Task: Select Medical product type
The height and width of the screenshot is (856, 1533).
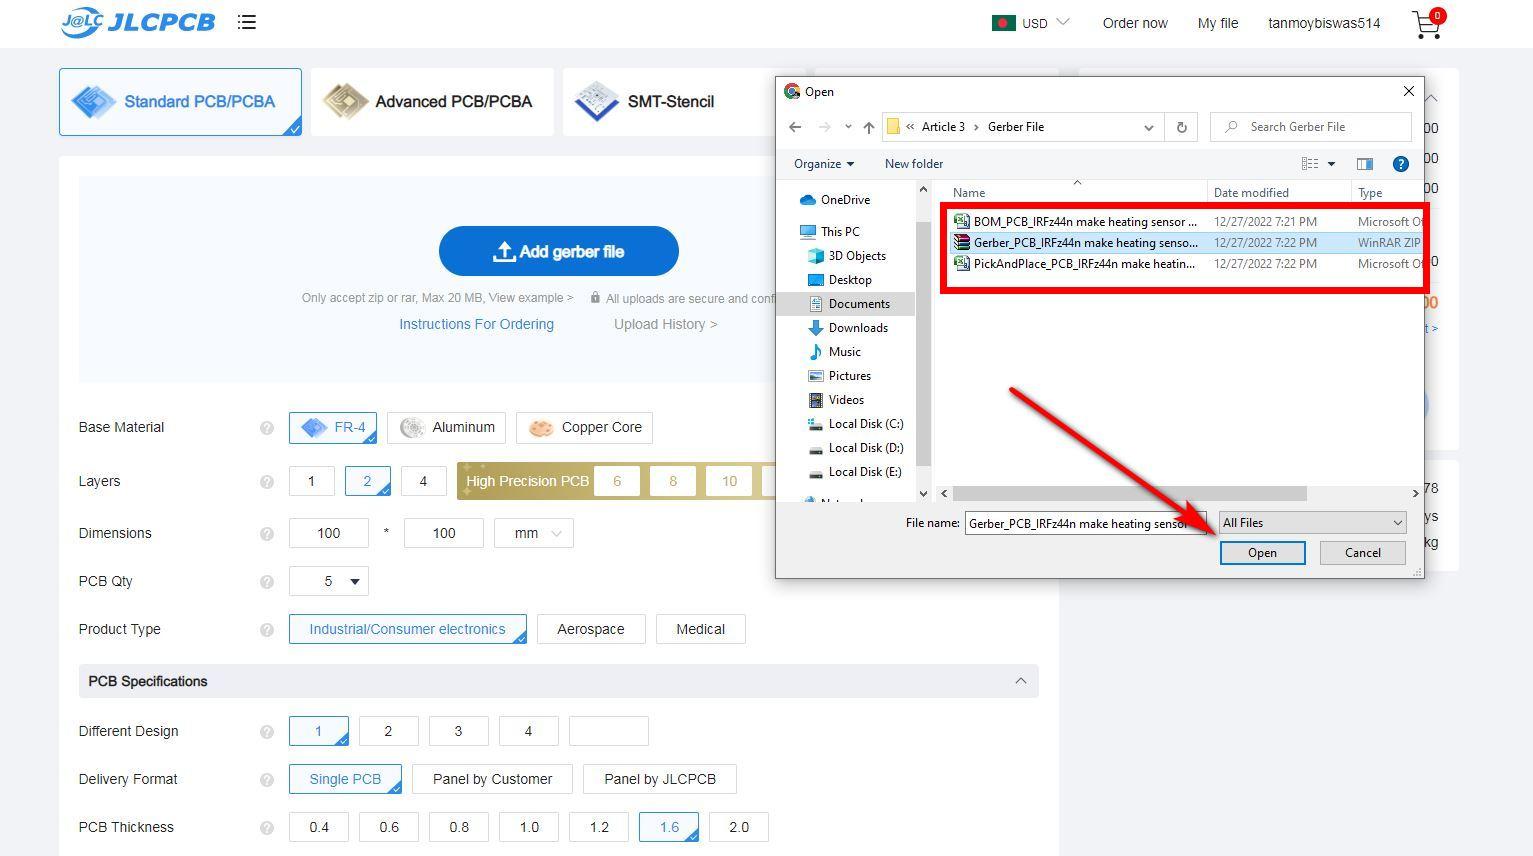Action: [x=700, y=629]
